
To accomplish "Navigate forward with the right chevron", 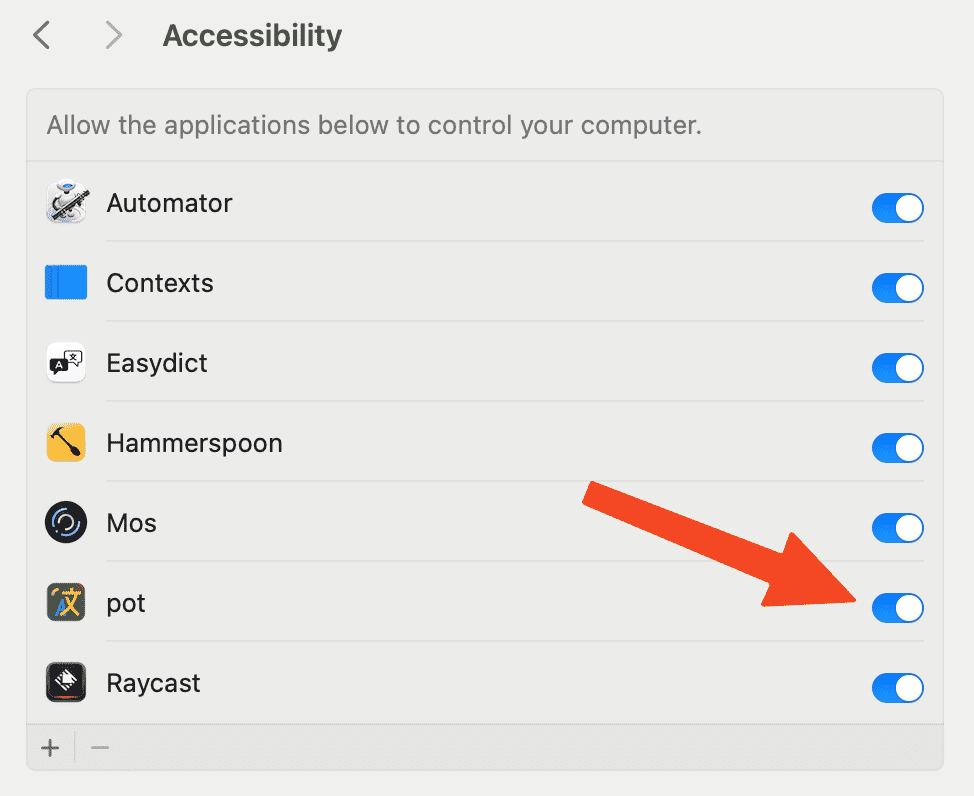I will click(113, 35).
